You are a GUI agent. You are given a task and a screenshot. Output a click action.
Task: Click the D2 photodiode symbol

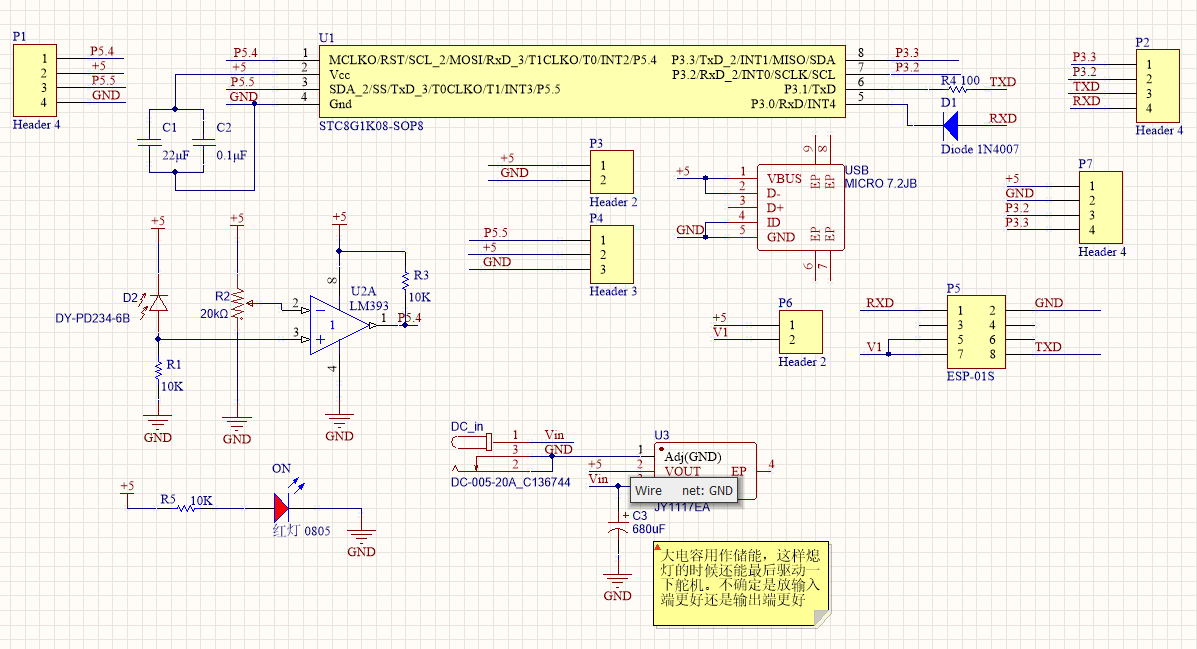(157, 303)
